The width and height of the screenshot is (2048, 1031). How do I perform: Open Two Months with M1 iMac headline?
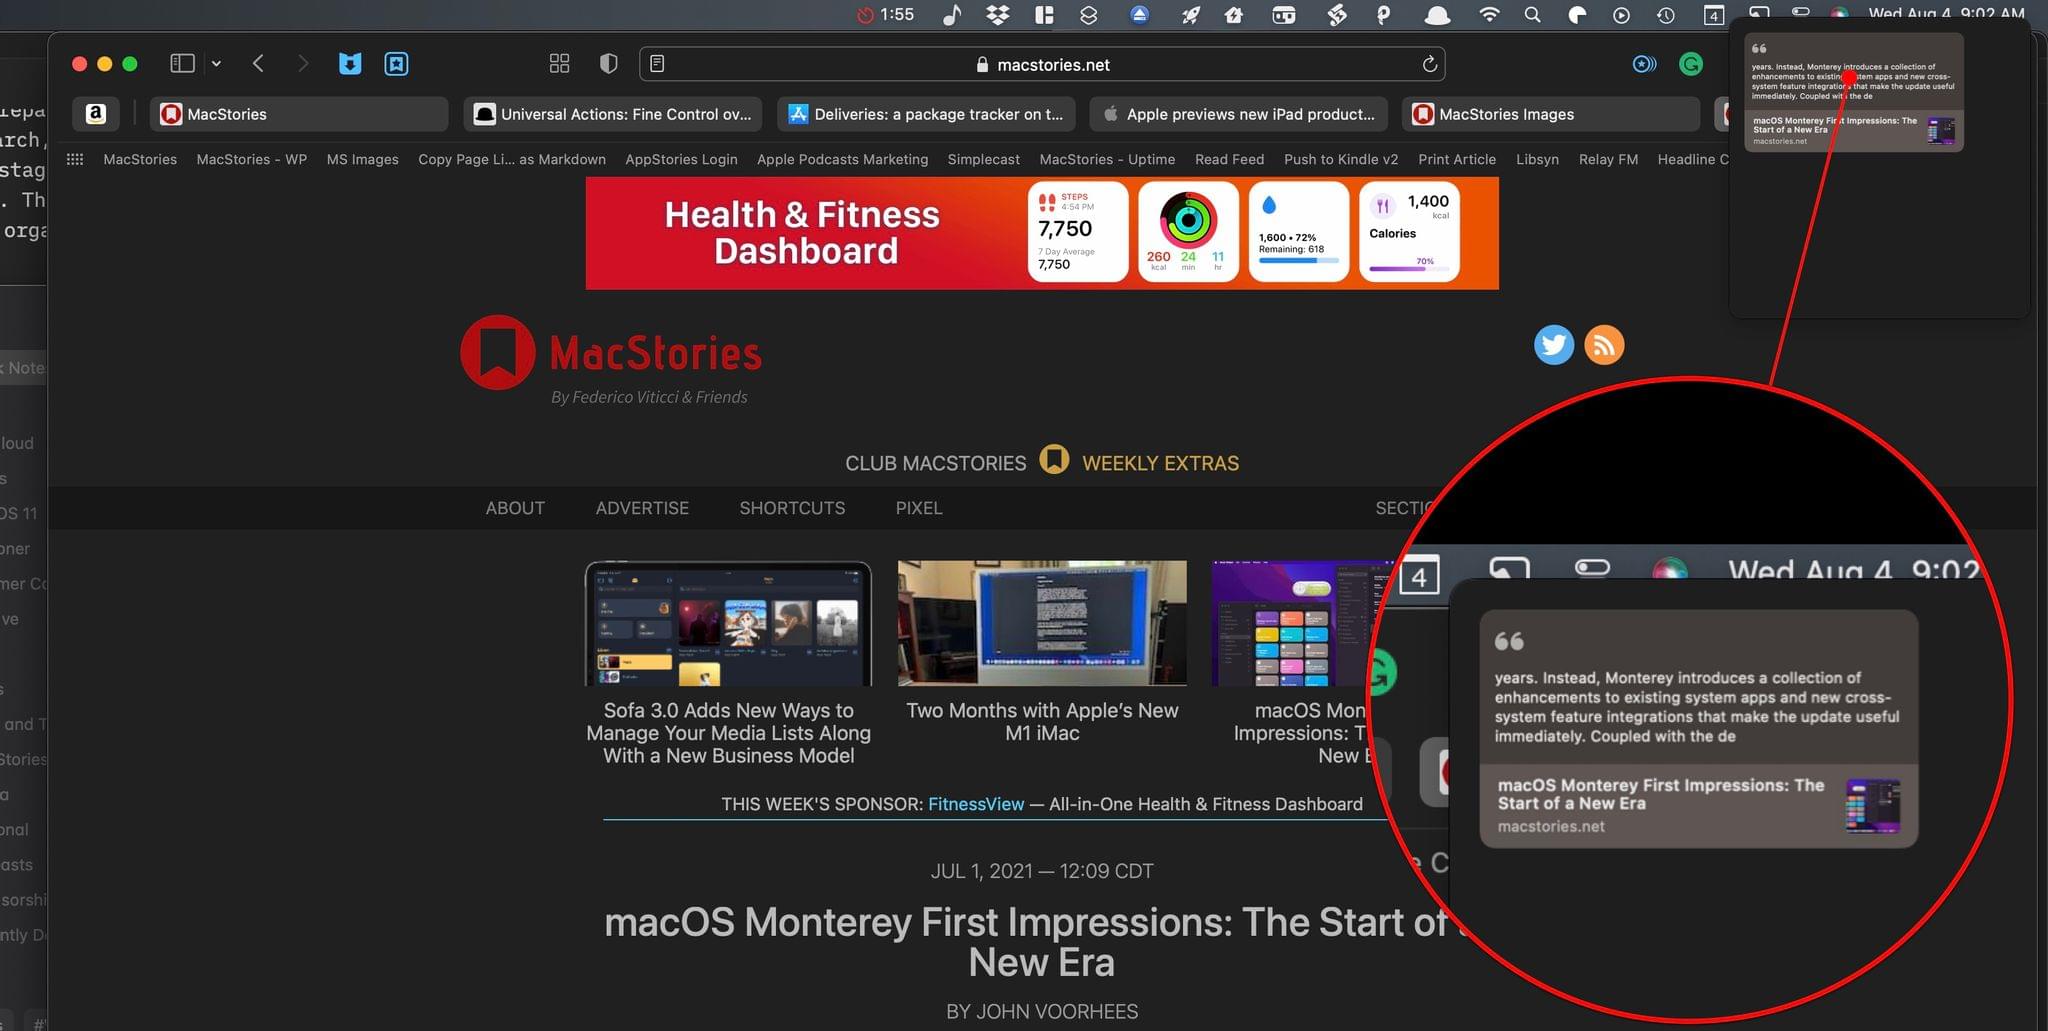click(1042, 722)
